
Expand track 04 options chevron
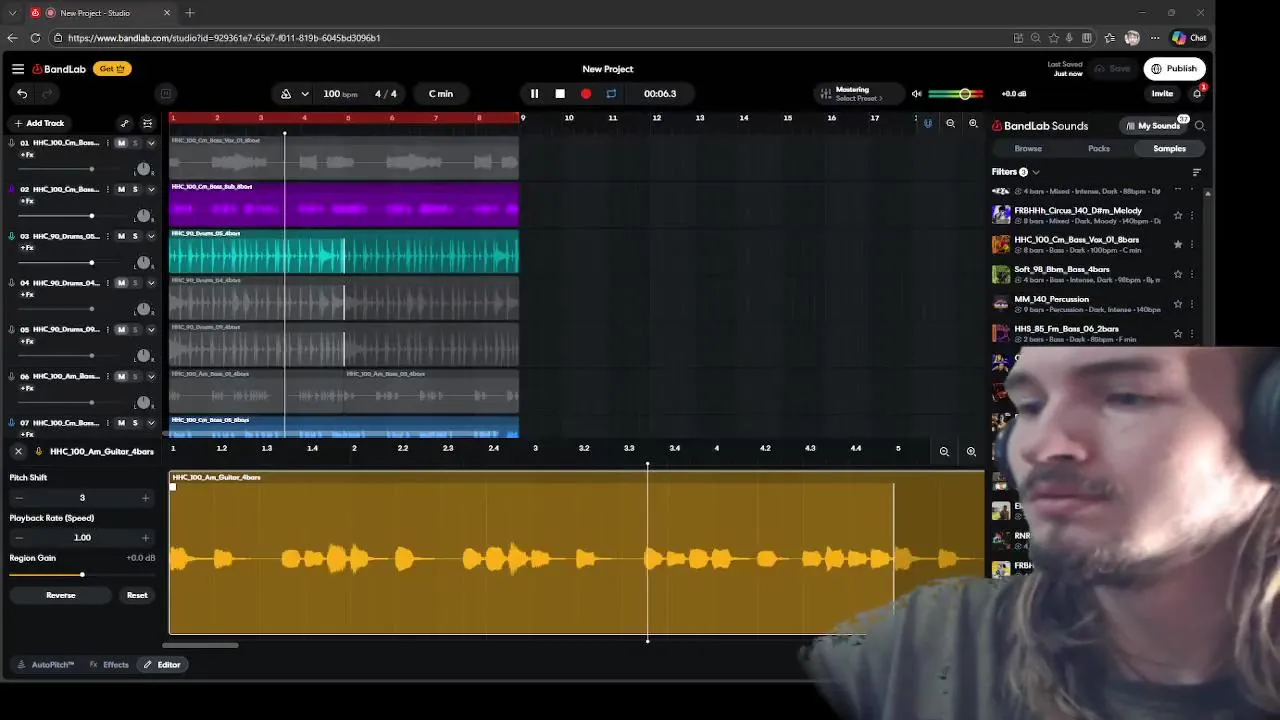(x=151, y=283)
